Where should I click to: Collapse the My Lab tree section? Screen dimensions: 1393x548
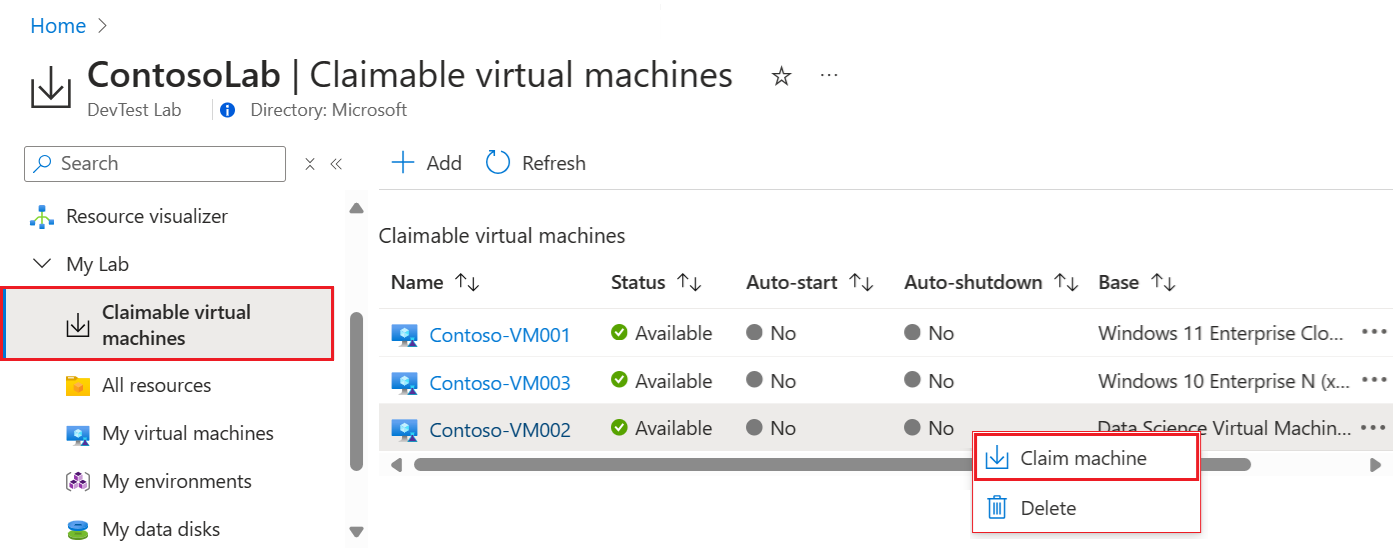[x=42, y=264]
